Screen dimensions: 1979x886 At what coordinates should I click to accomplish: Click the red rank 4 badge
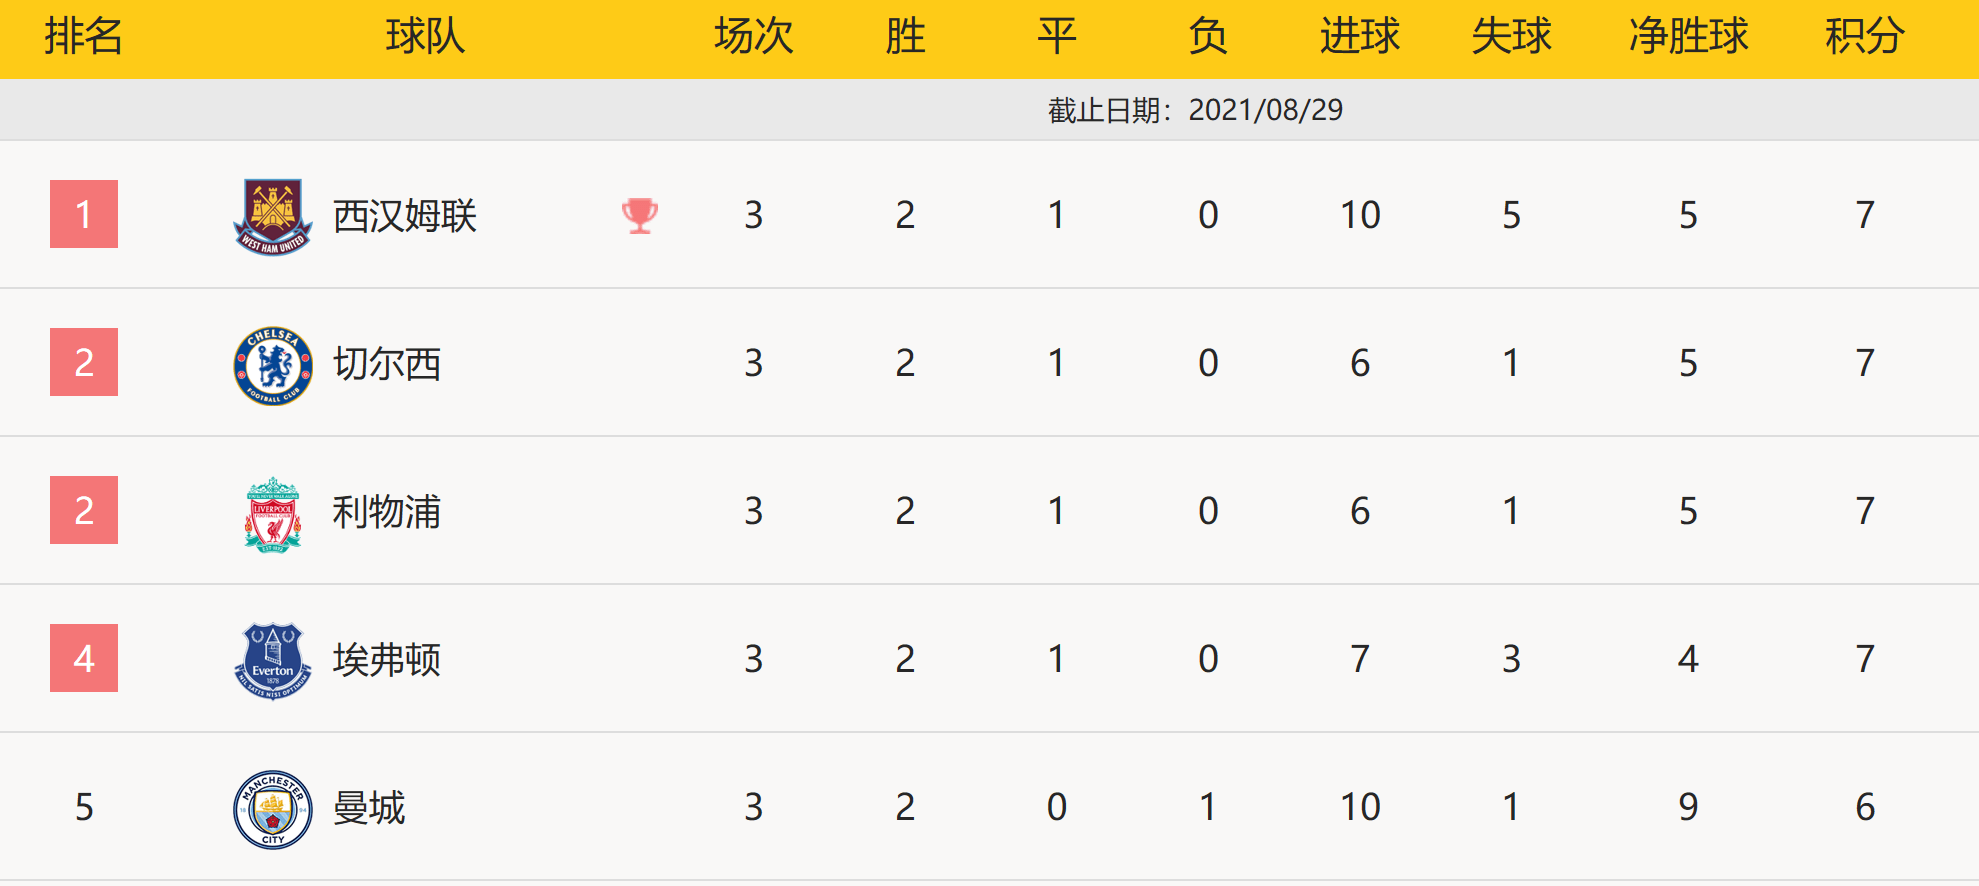[x=84, y=658]
